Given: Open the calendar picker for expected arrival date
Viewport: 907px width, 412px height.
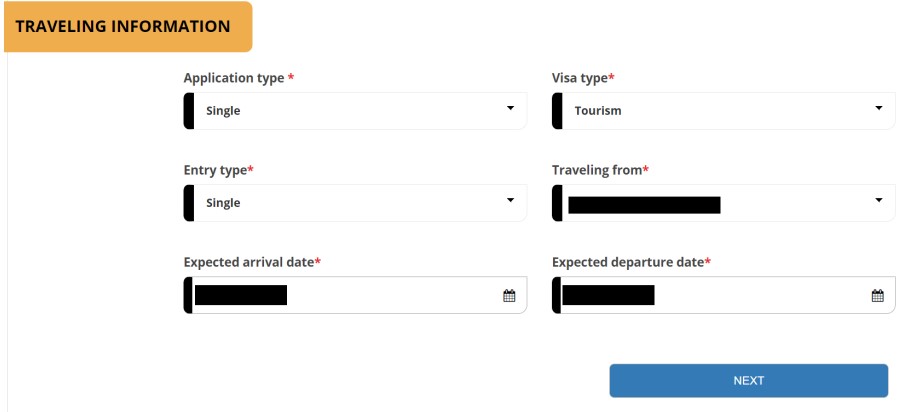Looking at the screenshot, I should tap(509, 296).
